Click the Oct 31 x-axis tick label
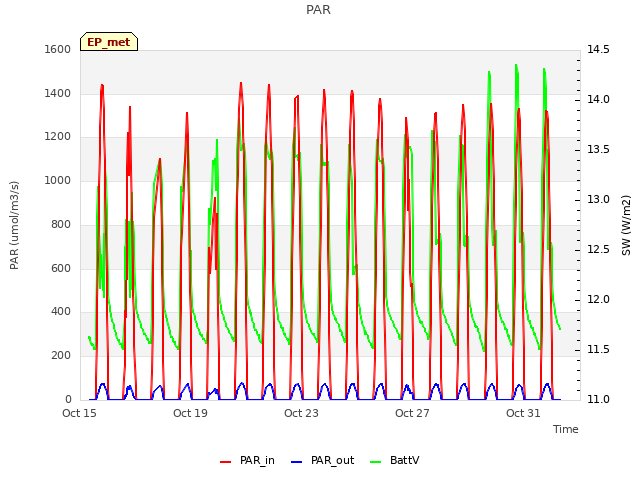The height and width of the screenshot is (480, 640). (x=523, y=413)
